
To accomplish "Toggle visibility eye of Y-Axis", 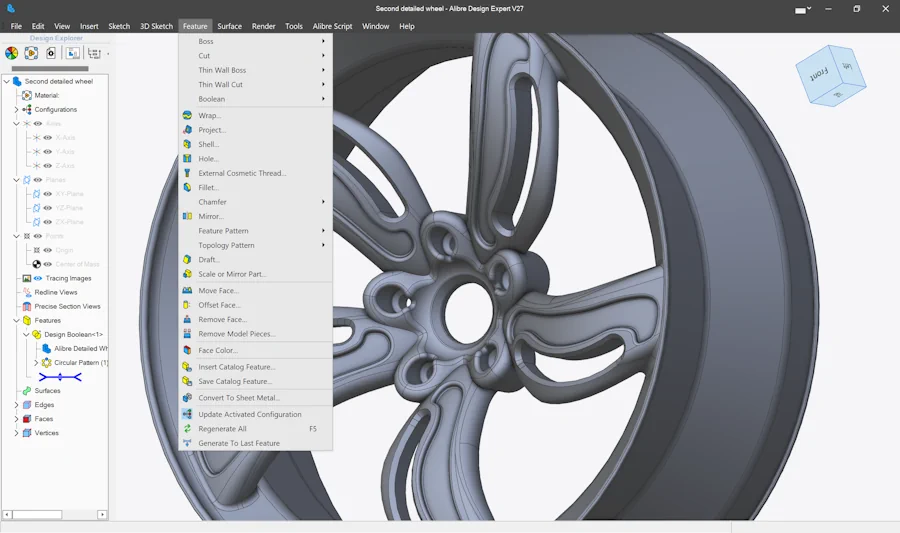I will click(48, 151).
